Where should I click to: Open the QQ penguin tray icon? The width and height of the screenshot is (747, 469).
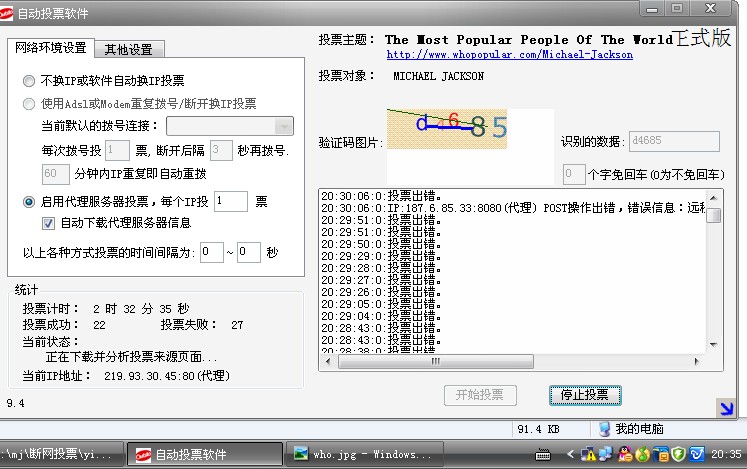pos(624,454)
